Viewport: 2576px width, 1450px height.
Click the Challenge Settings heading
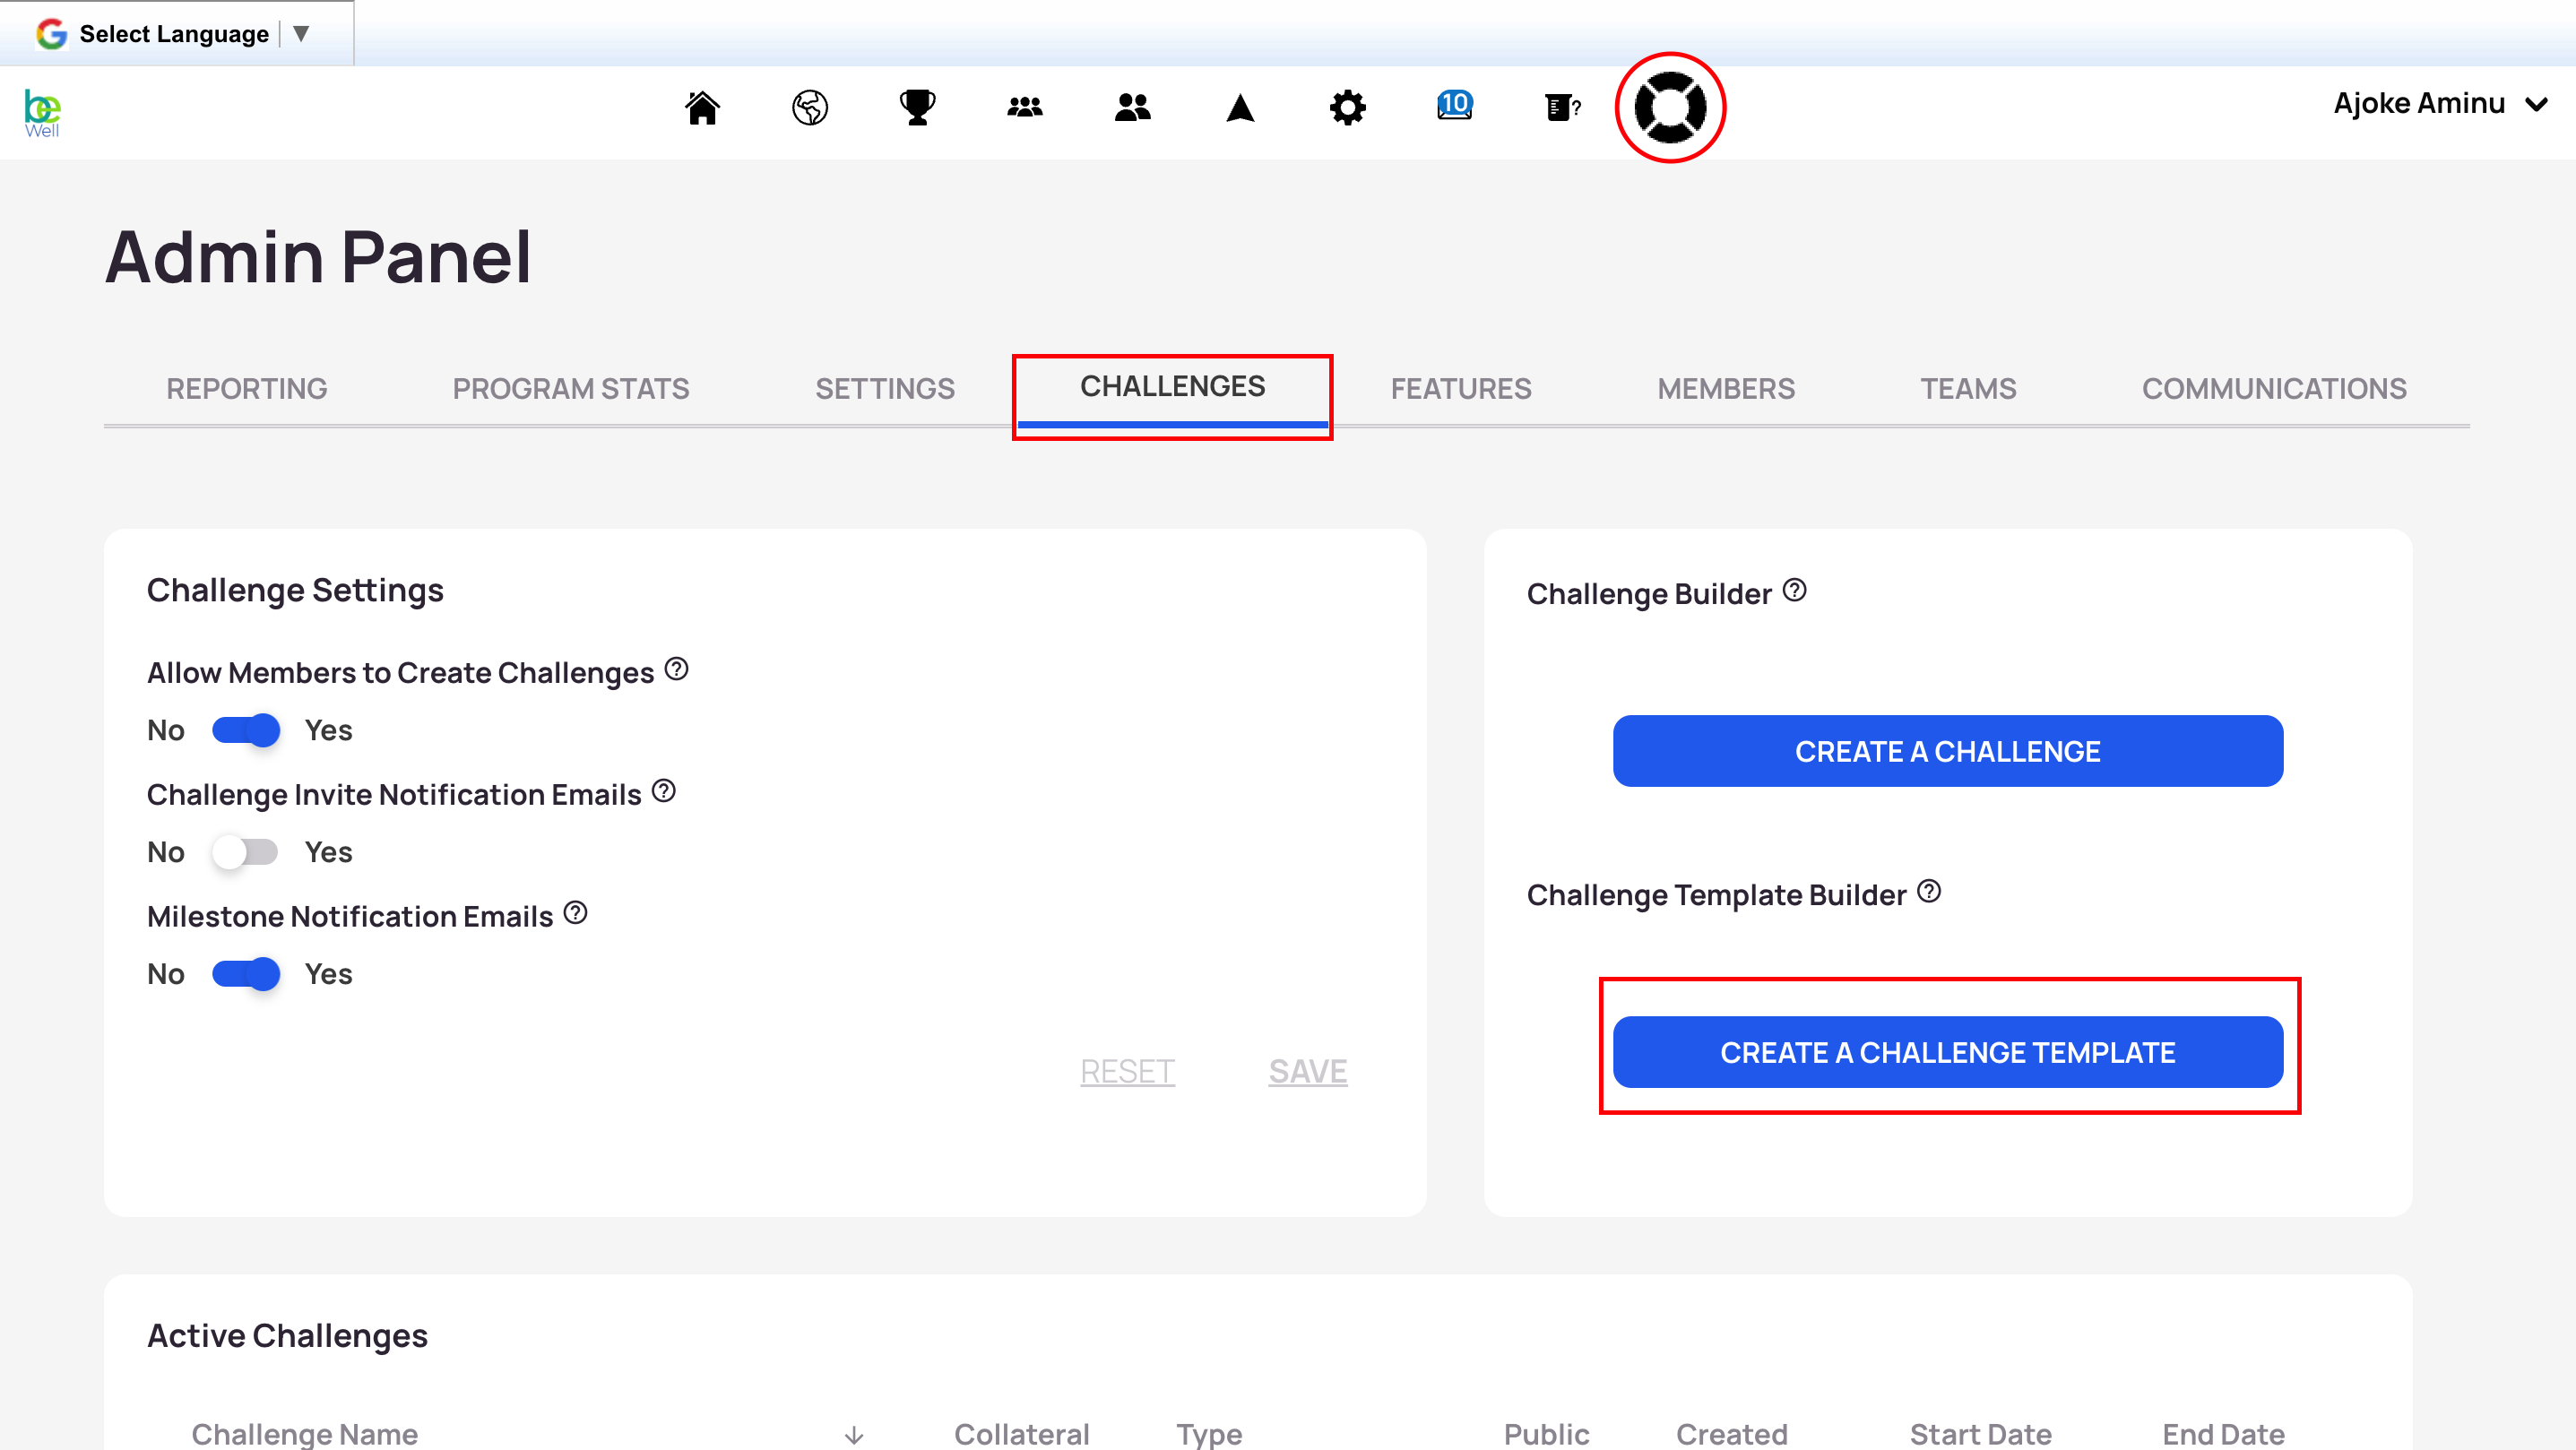pos(295,590)
